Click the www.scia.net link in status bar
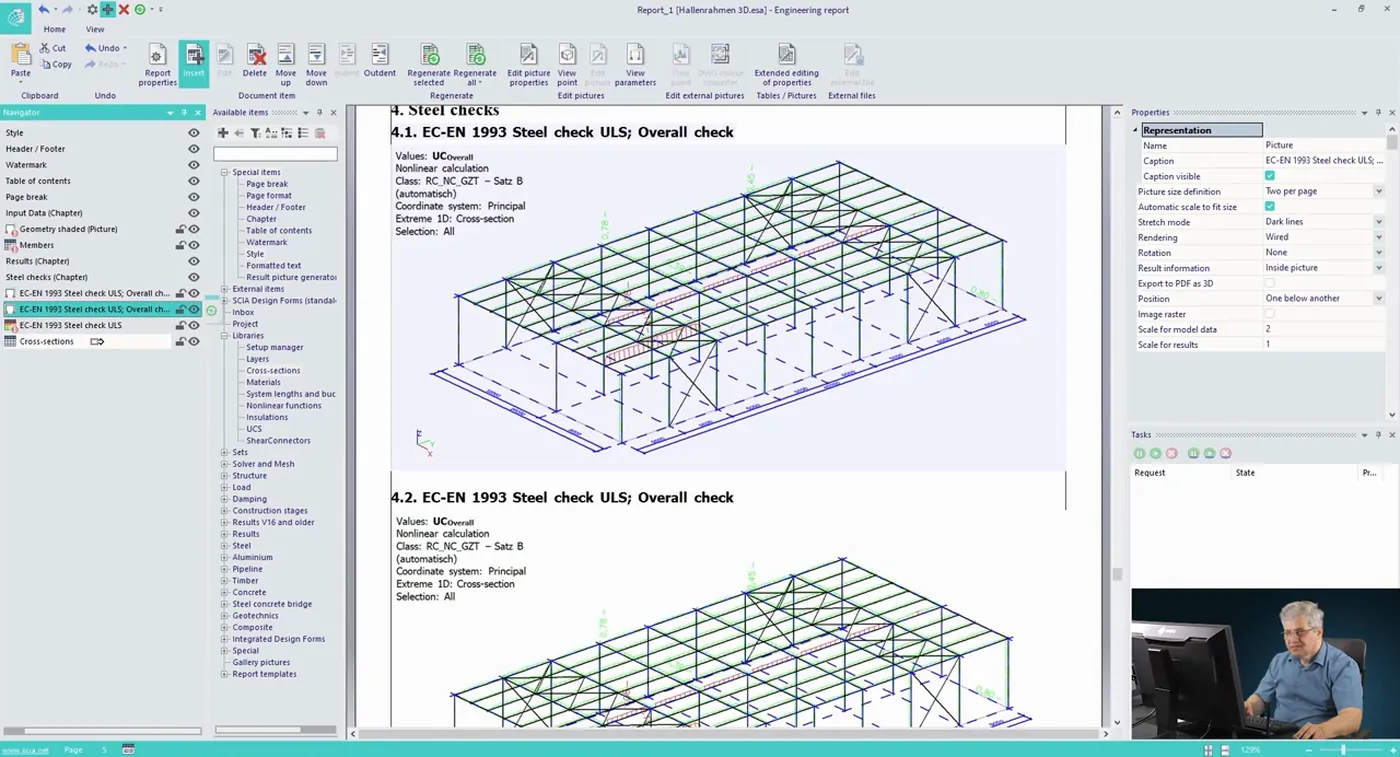The image size is (1400, 757). click(x=25, y=750)
